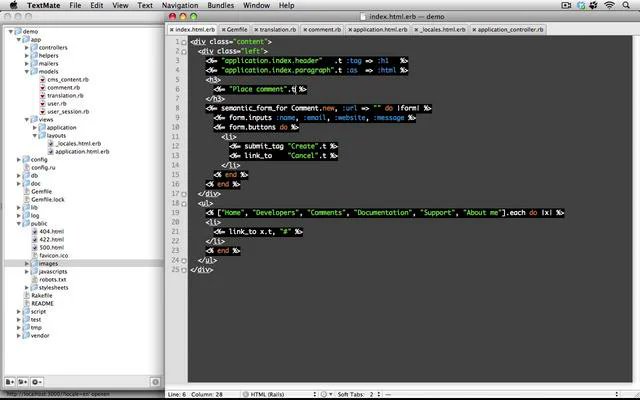
Task: Open user.rb in the project tree
Action: tap(57, 104)
